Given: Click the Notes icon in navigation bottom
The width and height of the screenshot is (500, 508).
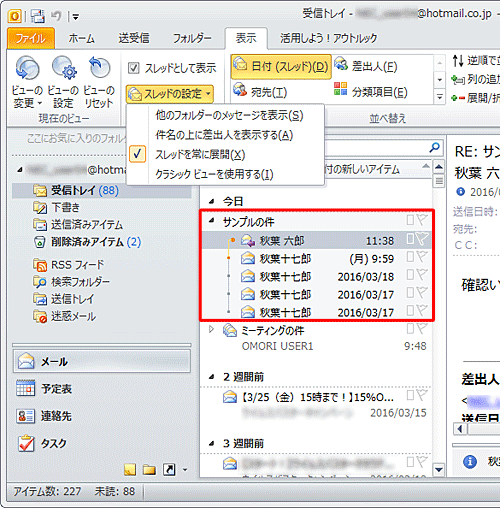Looking at the screenshot, I should [x=130, y=470].
